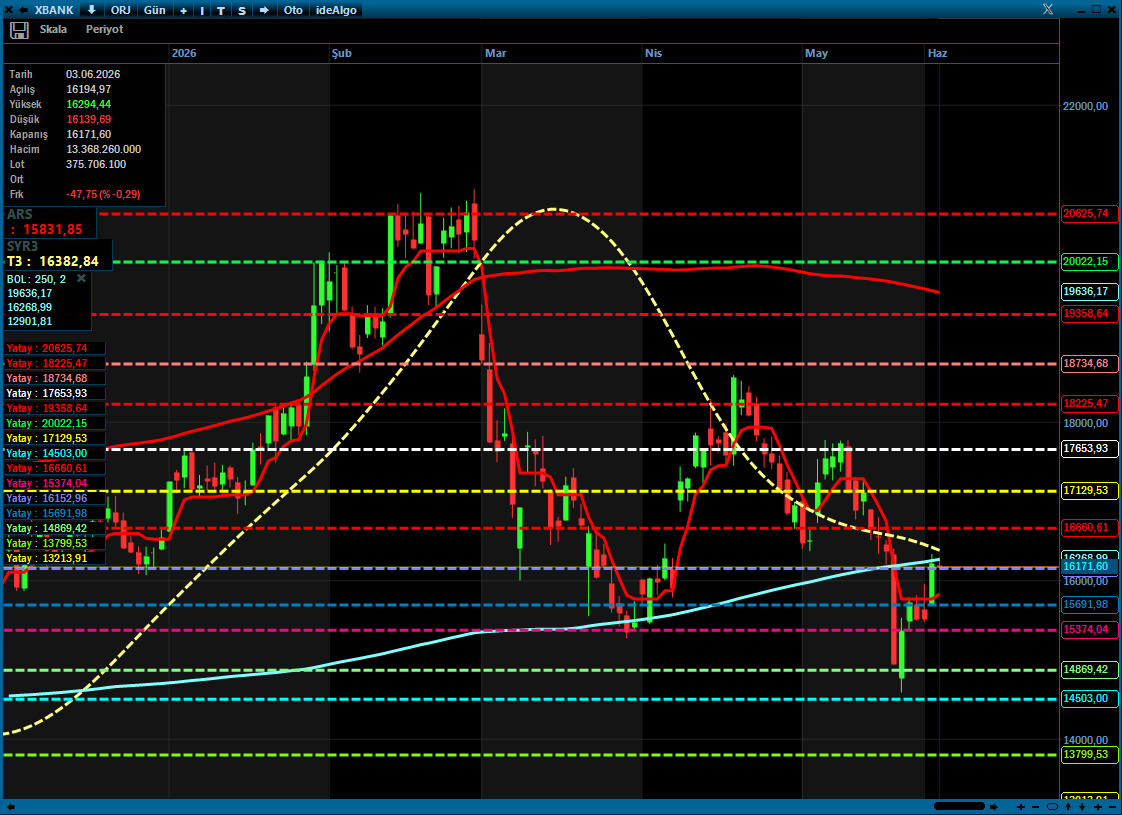Viewport: 1122px width, 815px height.
Task: Click the down arrow next to XBANK
Action: pyautogui.click(x=92, y=10)
